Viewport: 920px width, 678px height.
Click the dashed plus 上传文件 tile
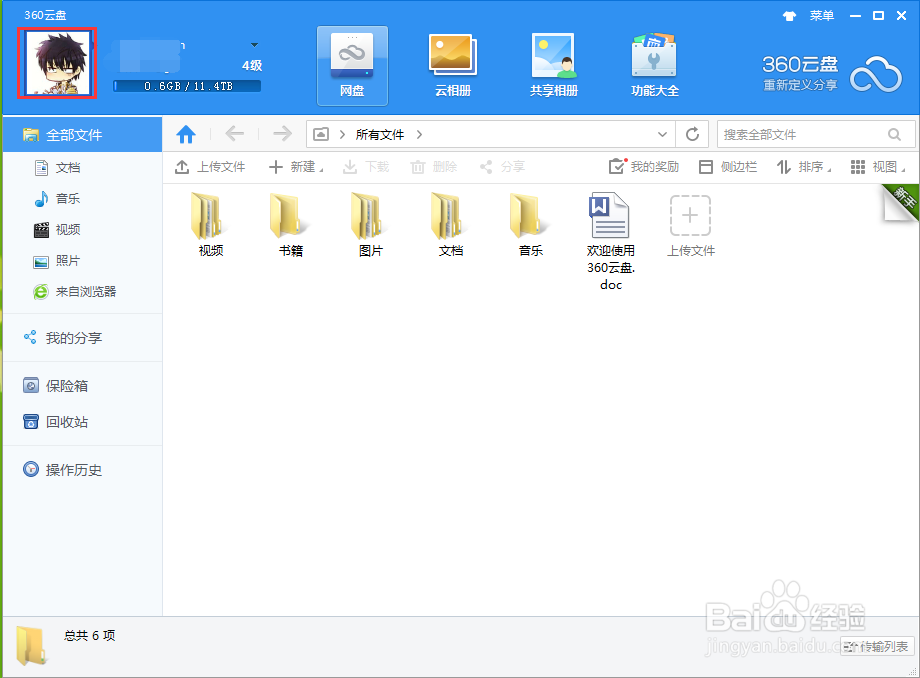pos(691,225)
